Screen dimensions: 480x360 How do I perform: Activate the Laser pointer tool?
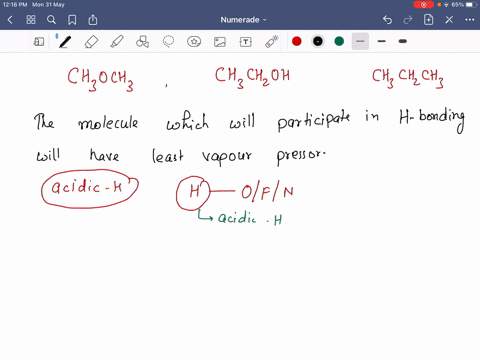coord(272,42)
